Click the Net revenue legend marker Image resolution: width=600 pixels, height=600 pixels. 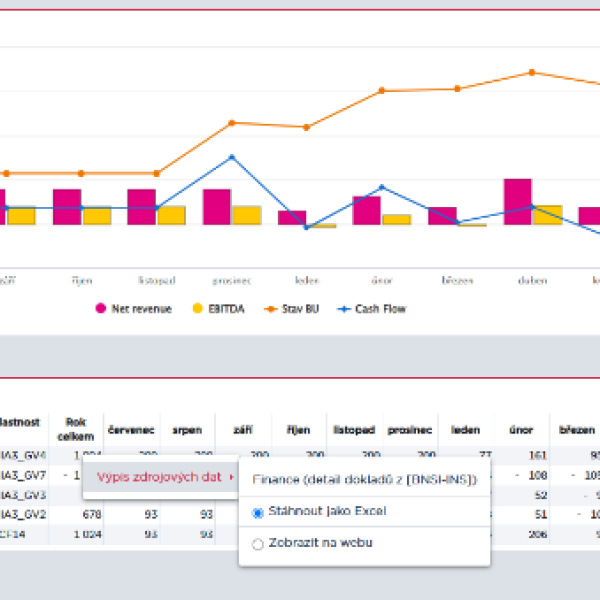coord(100,309)
